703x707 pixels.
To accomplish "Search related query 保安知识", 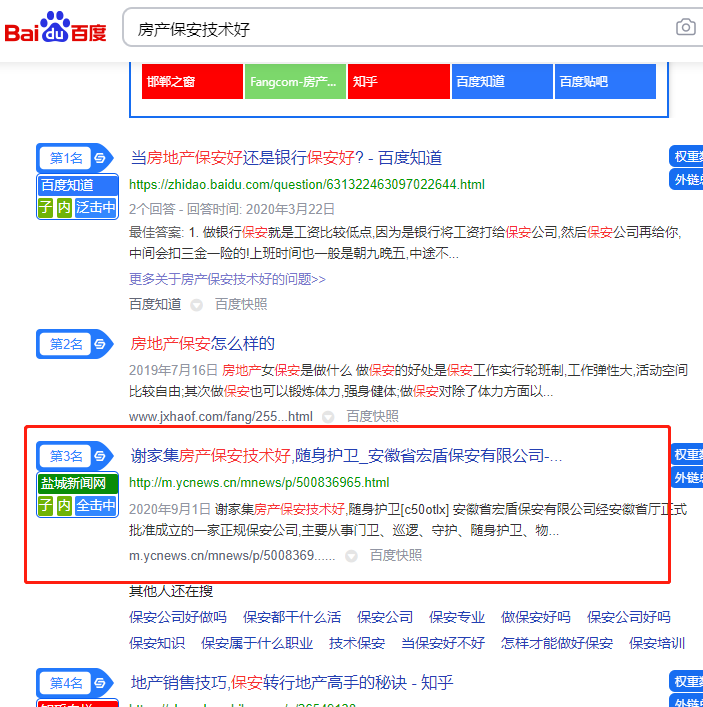I will [157, 643].
